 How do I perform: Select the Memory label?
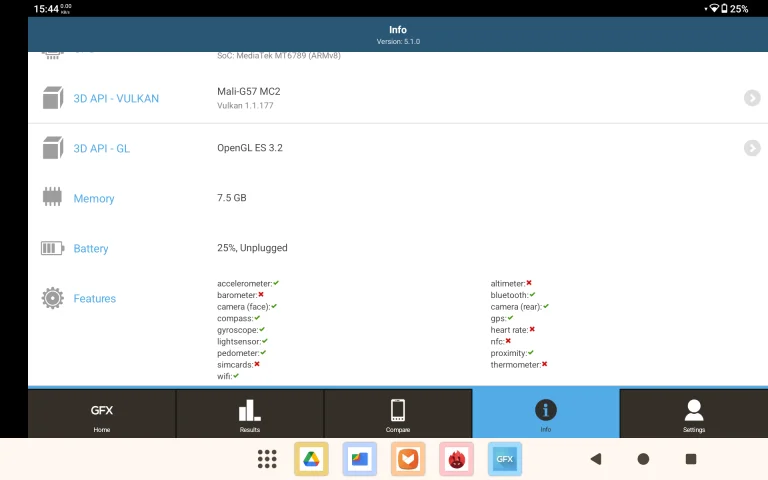point(94,198)
